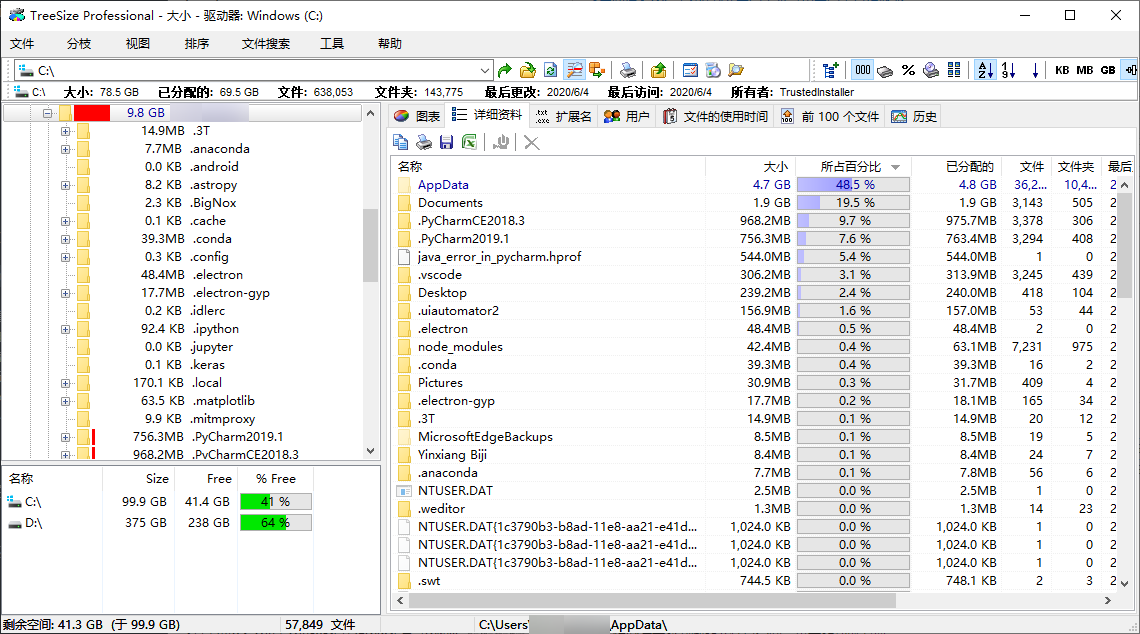1140x634 pixels.
Task: Open the path combo box dropdown arrow
Action: [485, 71]
